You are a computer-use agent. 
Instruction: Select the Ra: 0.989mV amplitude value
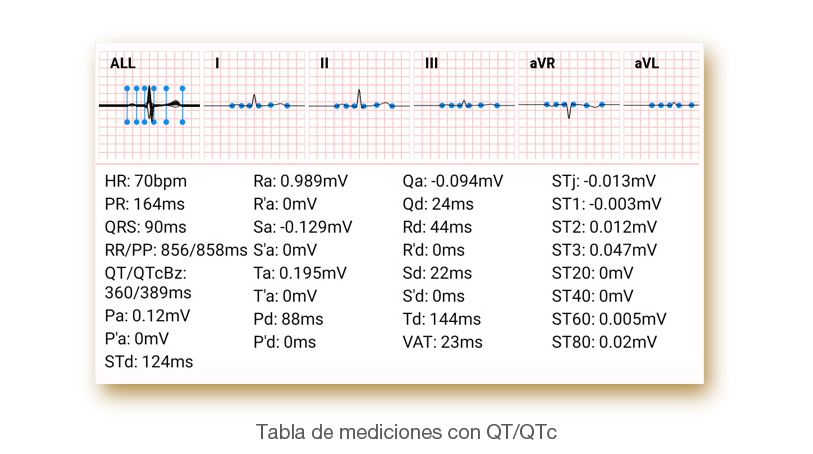[x=302, y=181]
